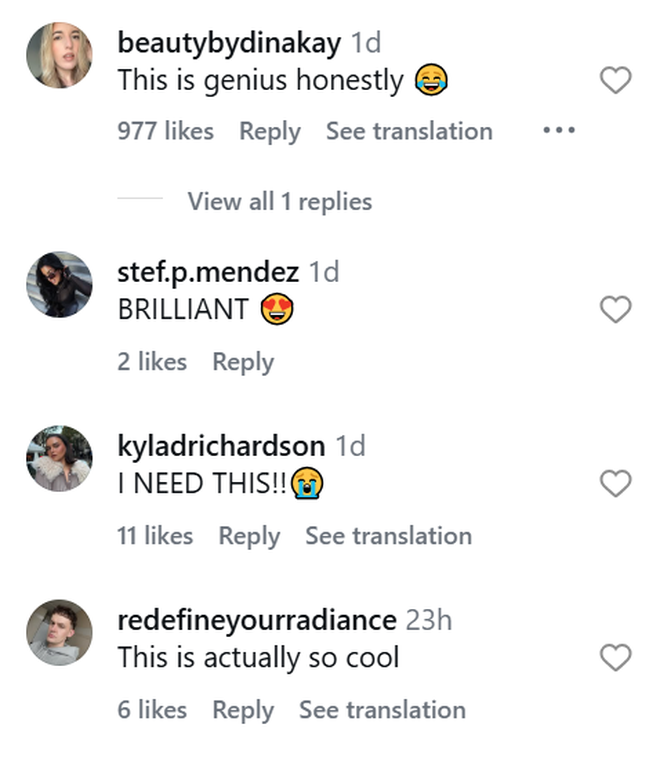This screenshot has width=660, height=757.
Task: Reply to kyladrichardson's comment
Action: pyautogui.click(x=249, y=536)
